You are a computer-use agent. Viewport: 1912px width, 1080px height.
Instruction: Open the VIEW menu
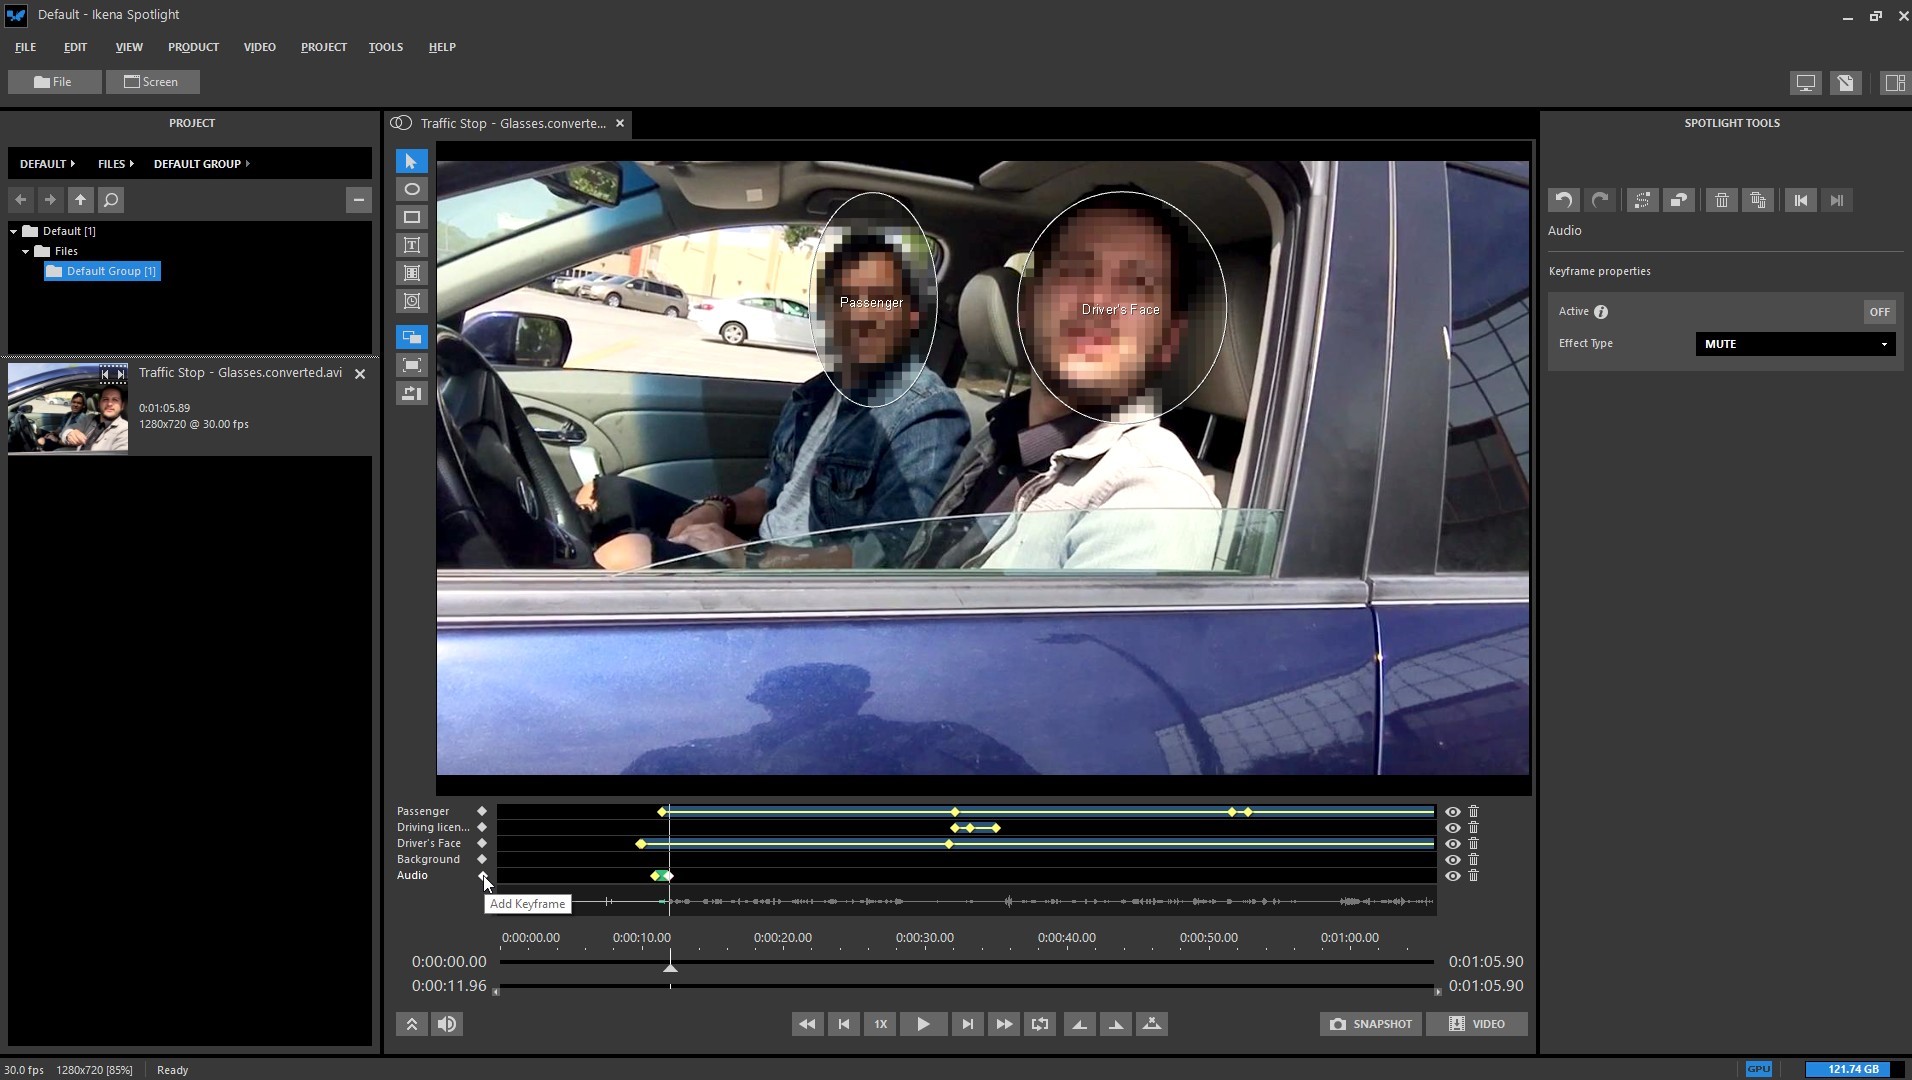pyautogui.click(x=129, y=47)
